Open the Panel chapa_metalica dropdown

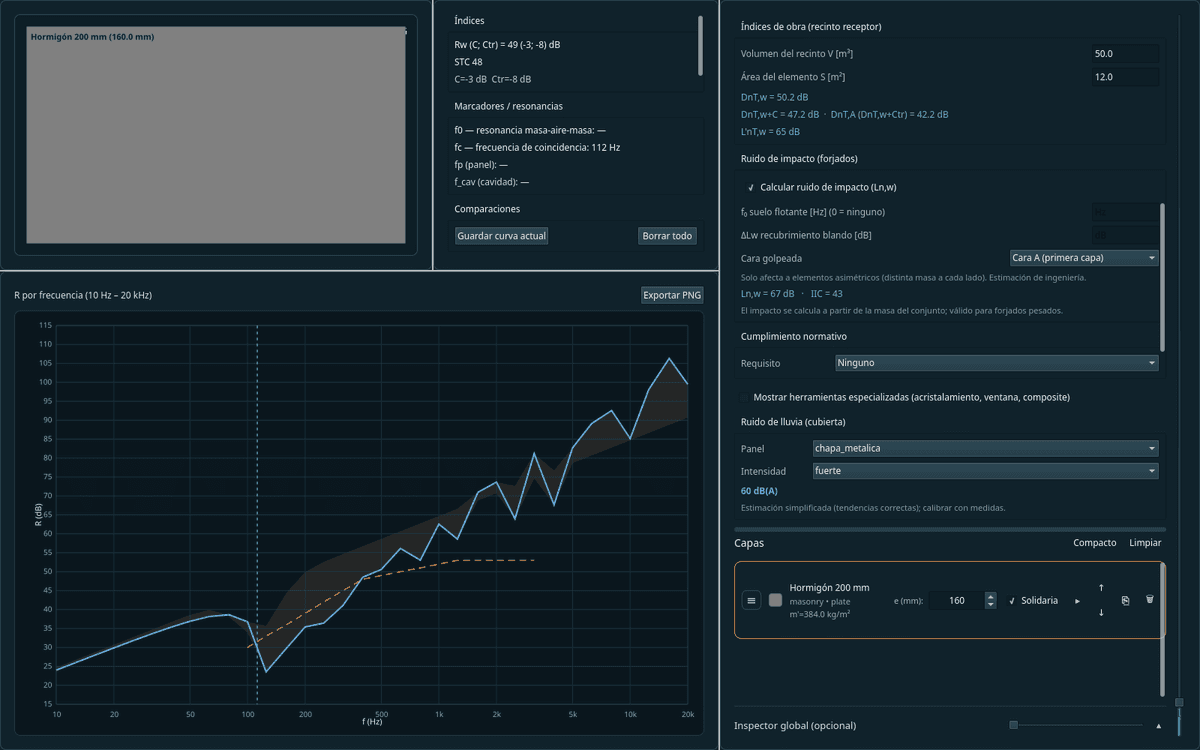pyautogui.click(x=985, y=448)
